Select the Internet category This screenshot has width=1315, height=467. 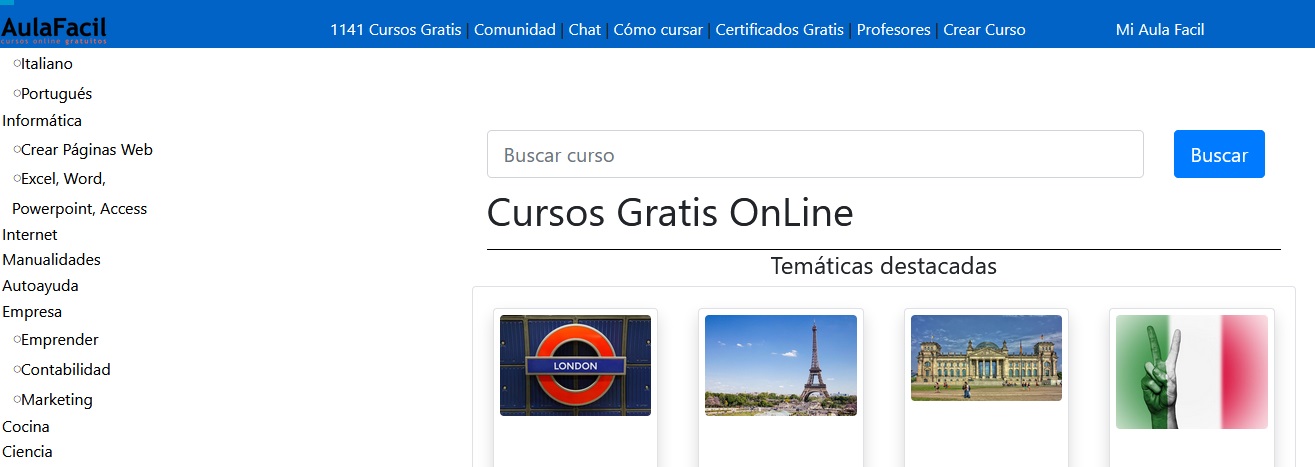(30, 235)
